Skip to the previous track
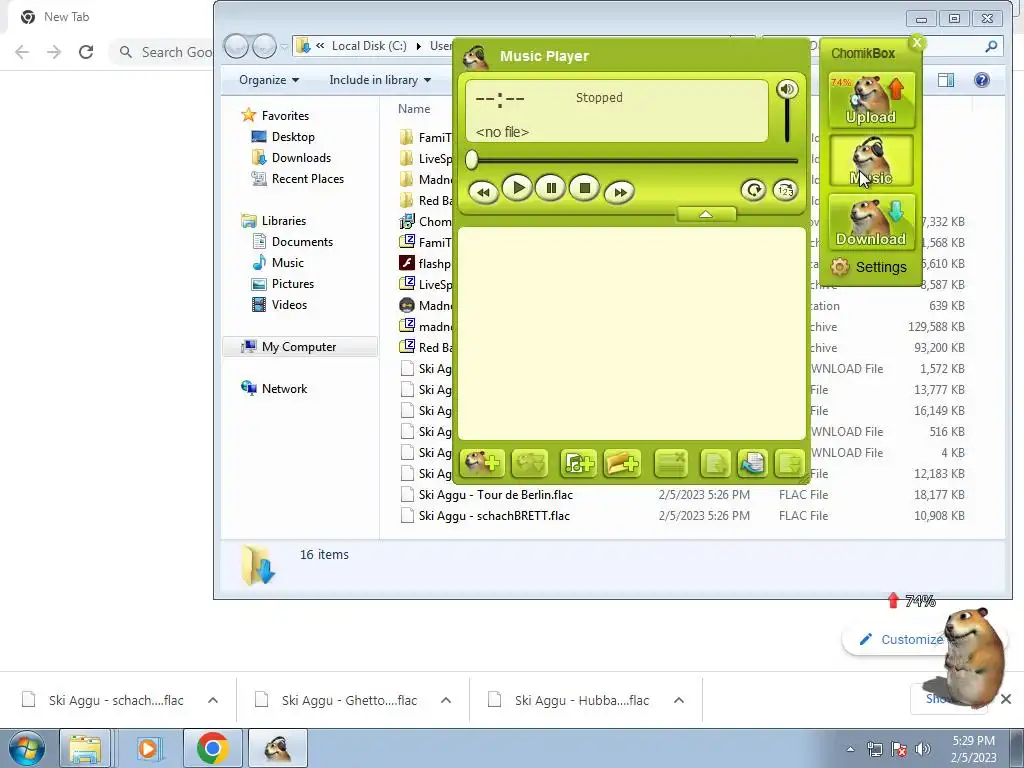This screenshot has width=1024, height=768. click(x=484, y=192)
